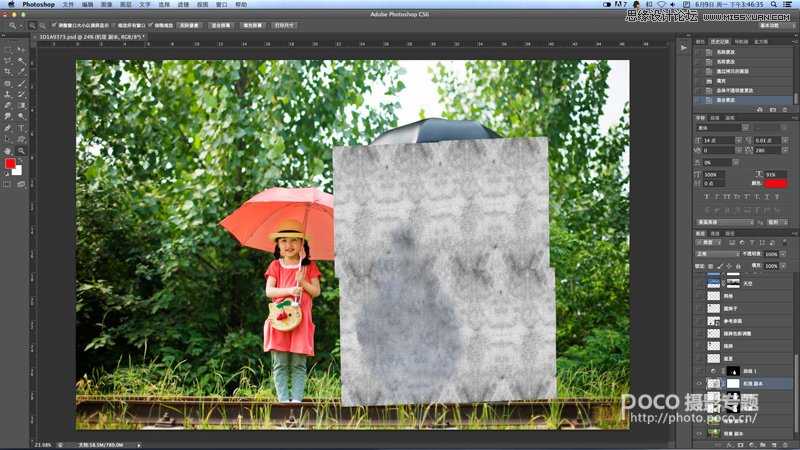Screen dimensions: 800x450
Task: Select the Rectangular Marquee tool
Action: [x=8, y=50]
